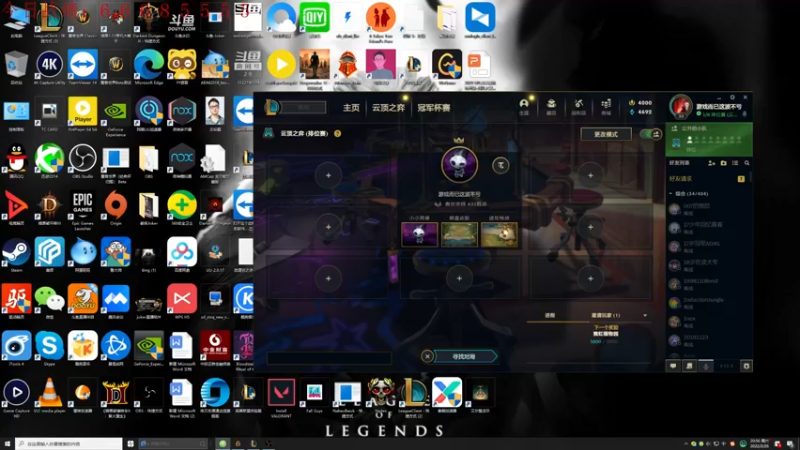Image resolution: width=800 pixels, height=450 pixels.
Task: Click the add friend icon
Action: pos(711,163)
